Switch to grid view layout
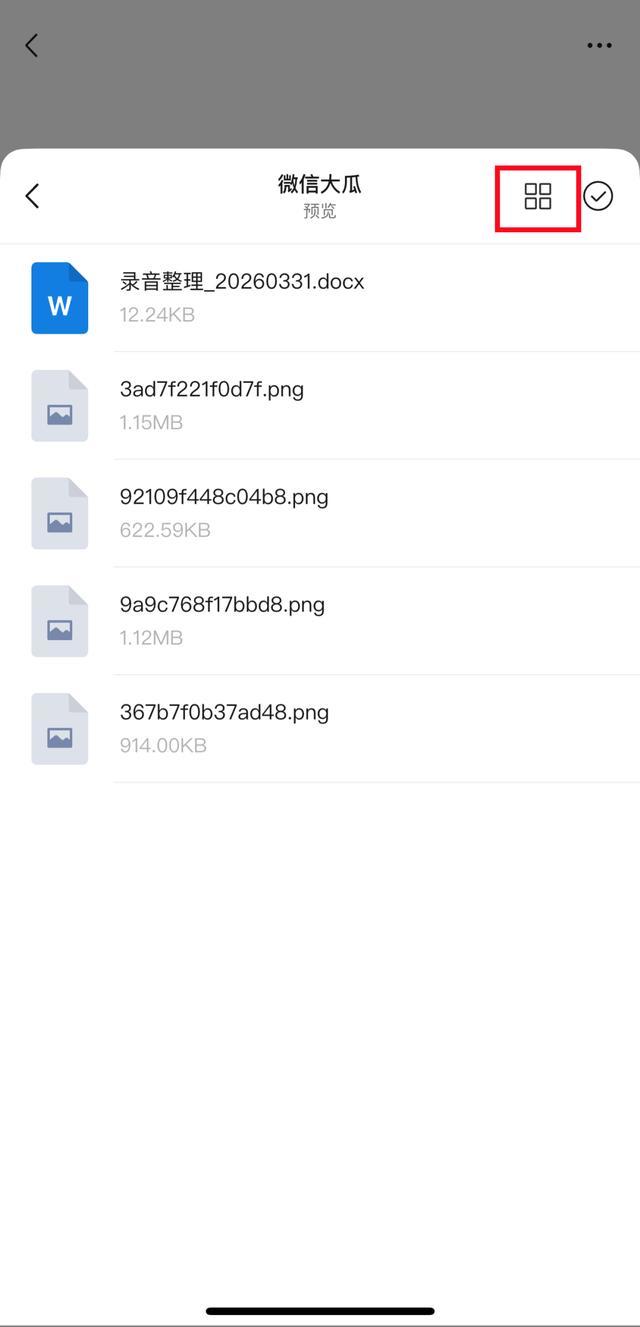The width and height of the screenshot is (640, 1327). point(538,196)
